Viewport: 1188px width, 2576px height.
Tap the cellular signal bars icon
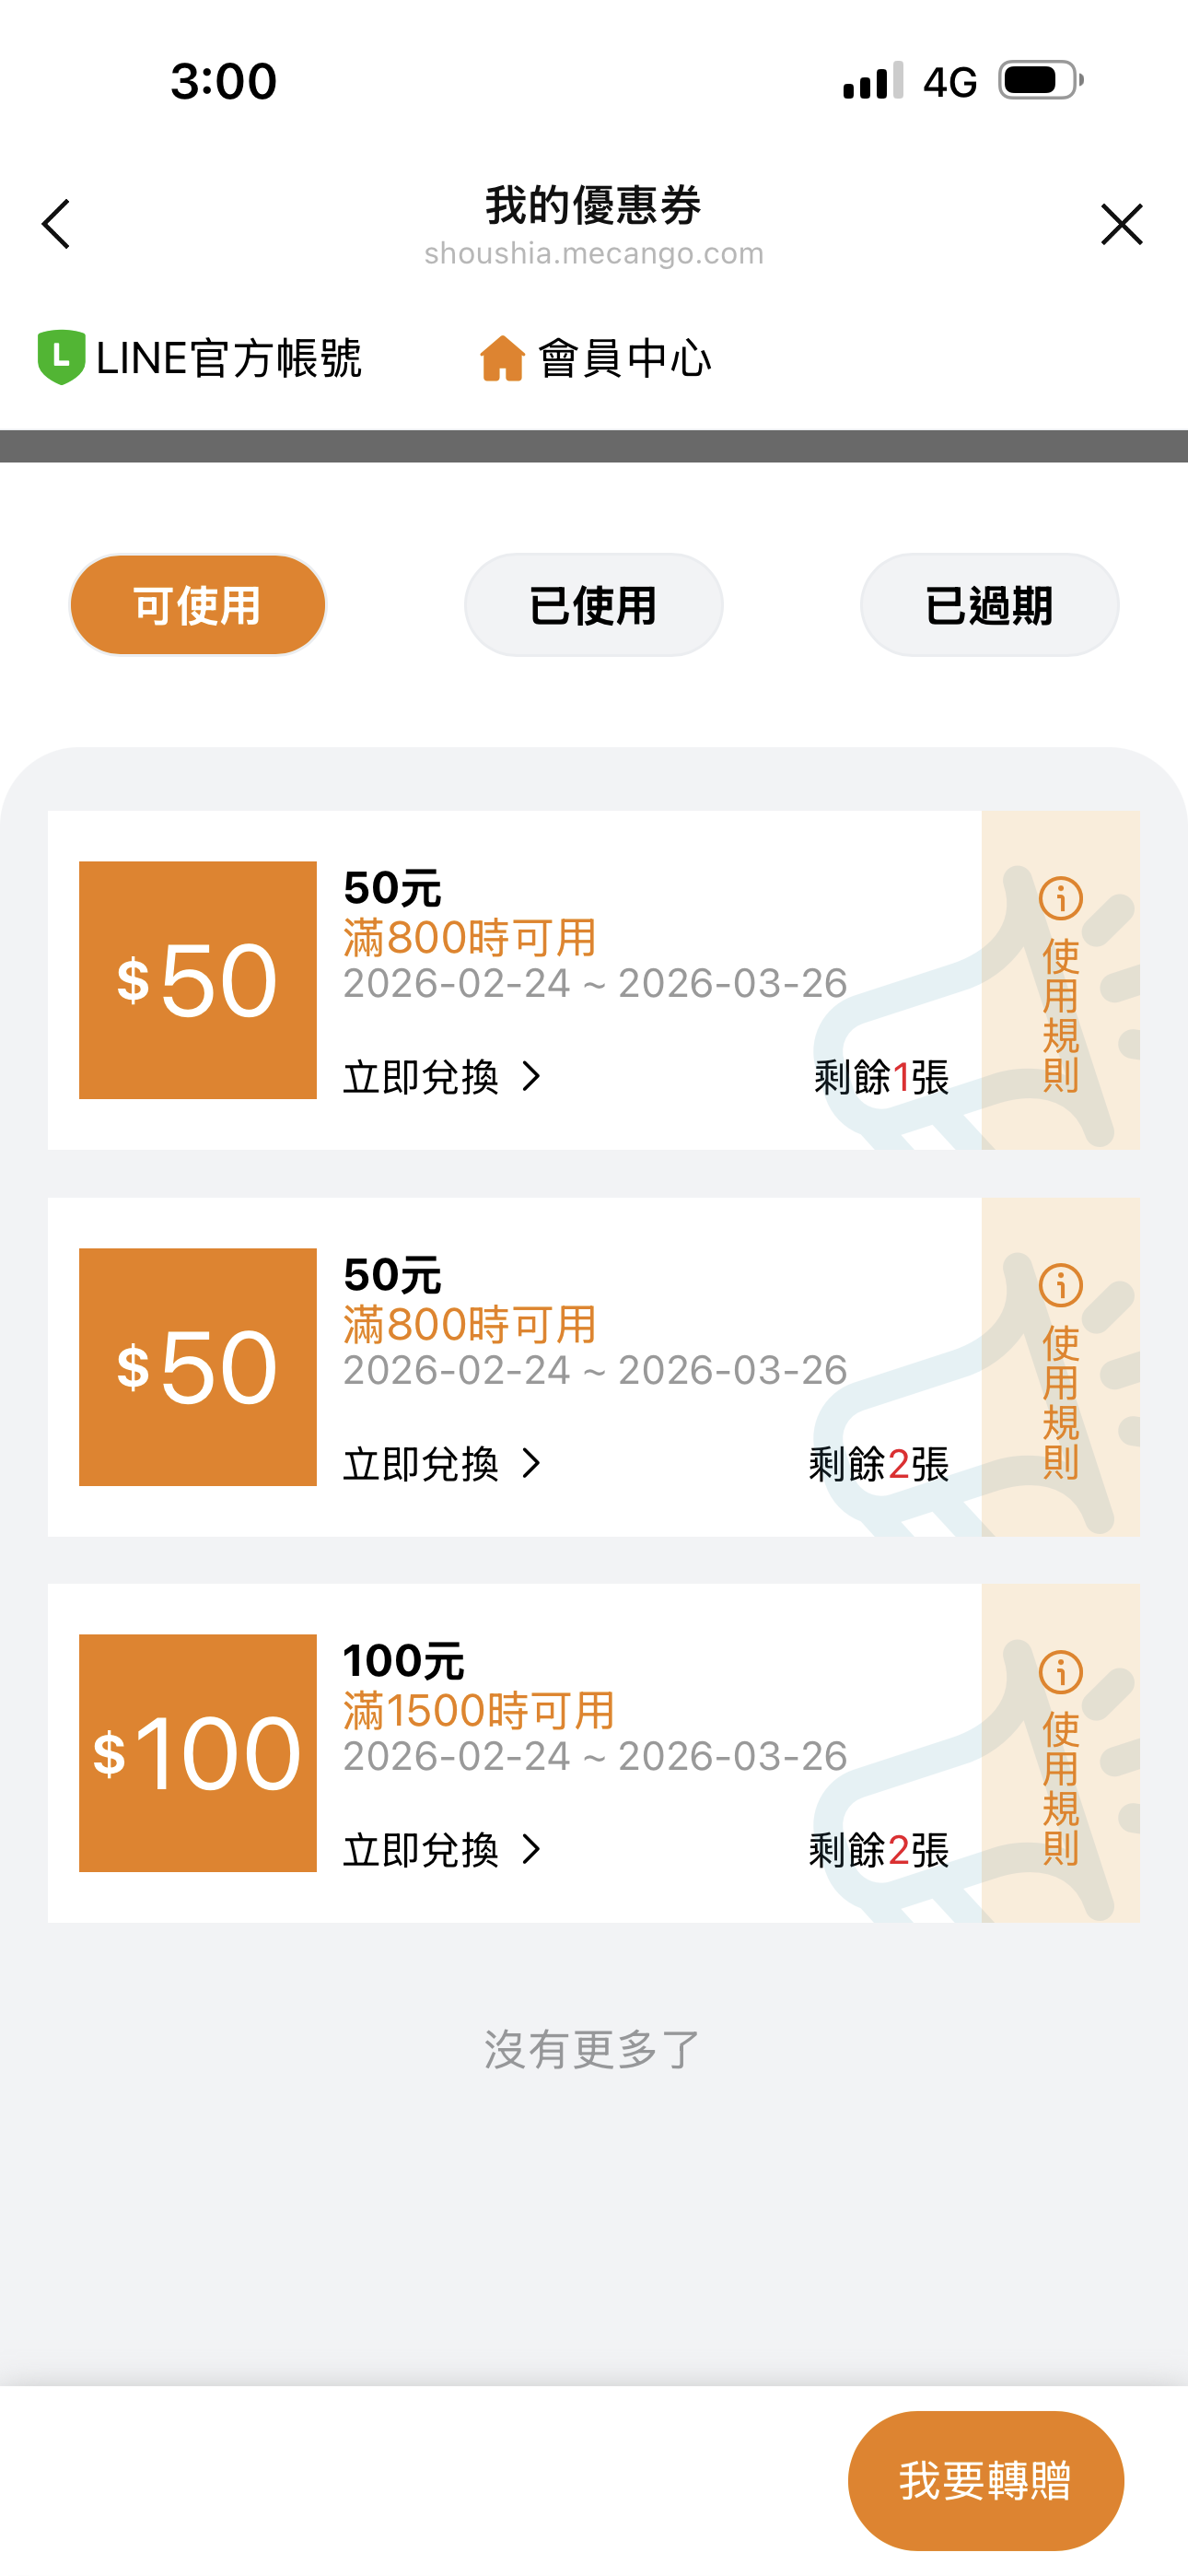(x=873, y=81)
